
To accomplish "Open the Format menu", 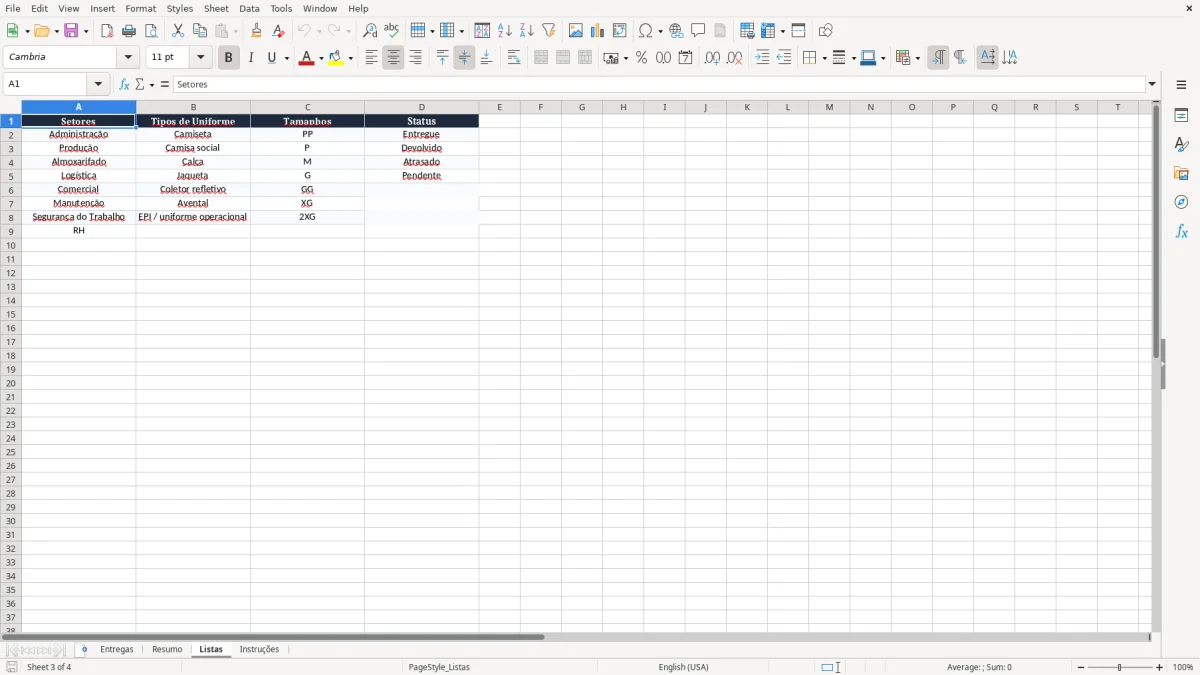I will click(x=141, y=8).
